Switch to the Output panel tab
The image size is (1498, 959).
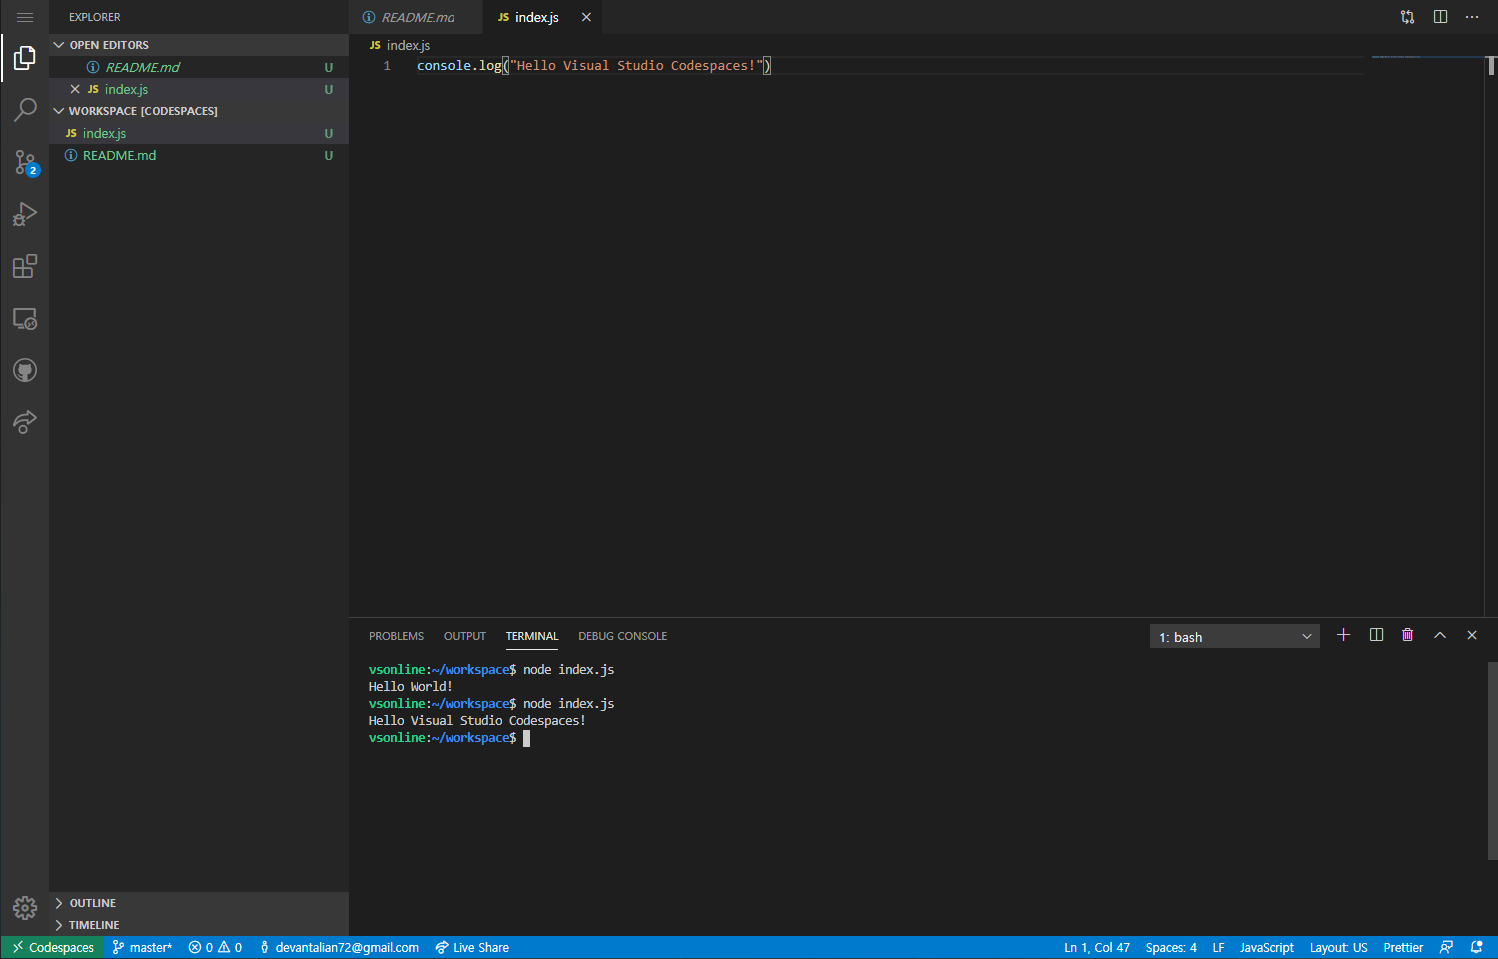(465, 636)
